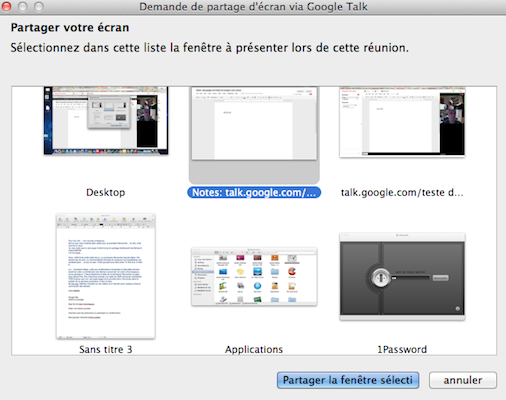Choose the 1Password window thumbnail
The width and height of the screenshot is (506, 400).
402,277
